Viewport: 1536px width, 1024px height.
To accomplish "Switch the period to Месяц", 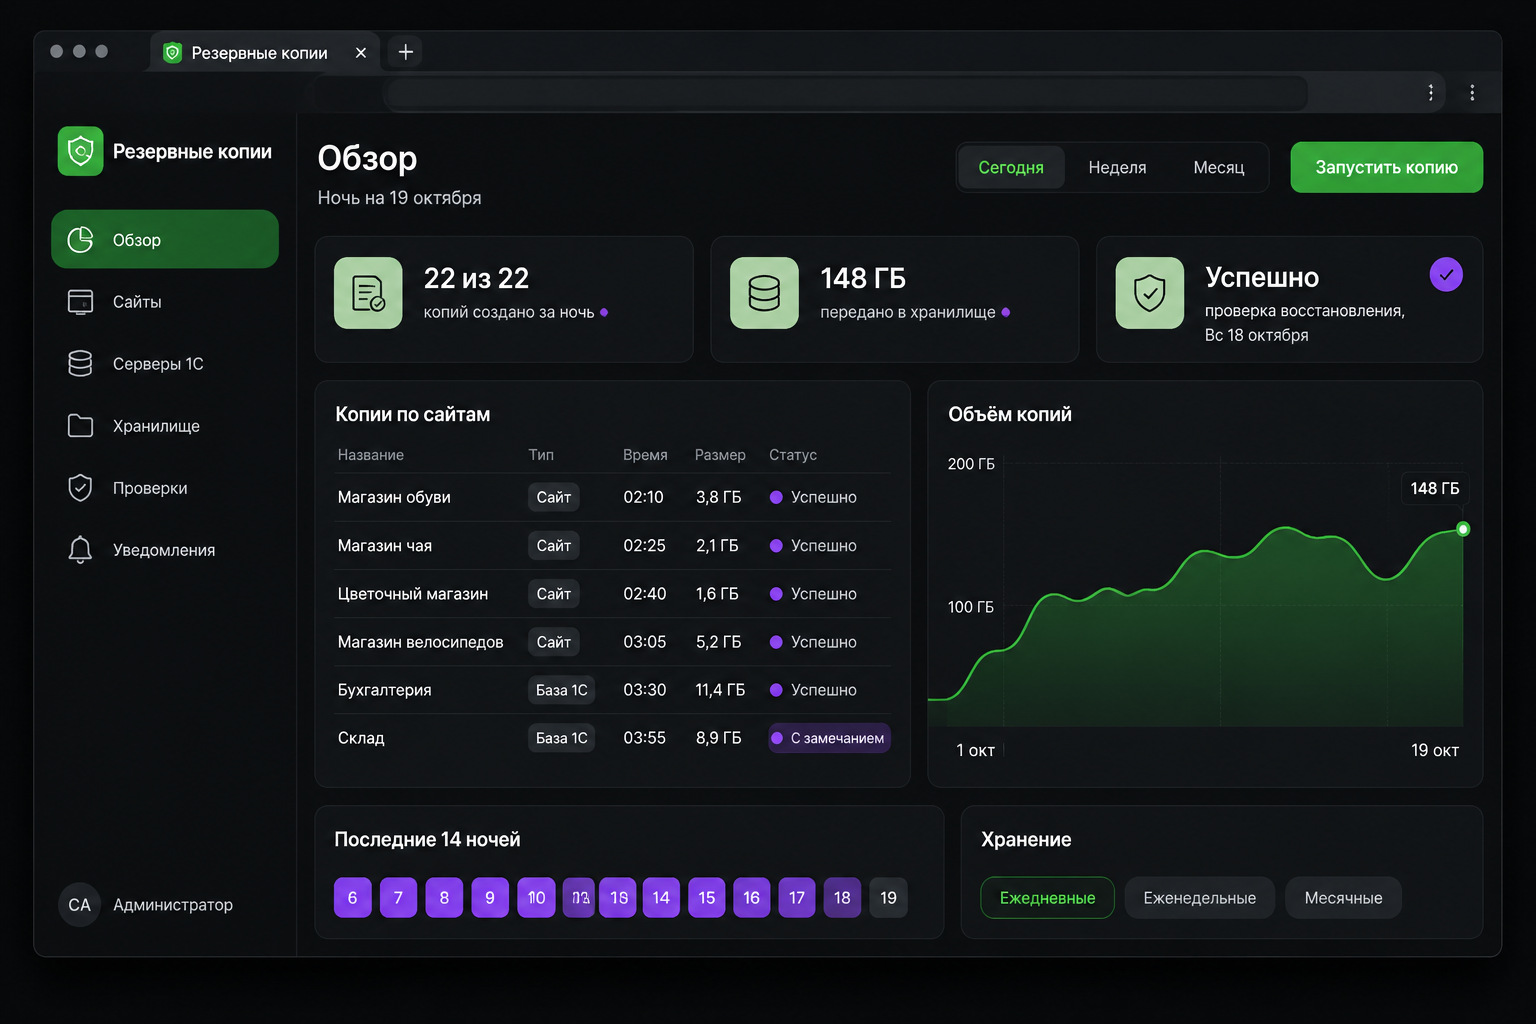I will 1218,168.
